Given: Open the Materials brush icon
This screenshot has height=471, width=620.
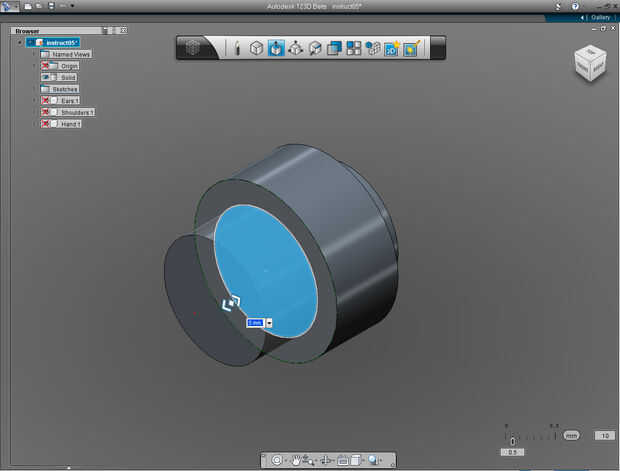Looking at the screenshot, I should tap(412, 48).
